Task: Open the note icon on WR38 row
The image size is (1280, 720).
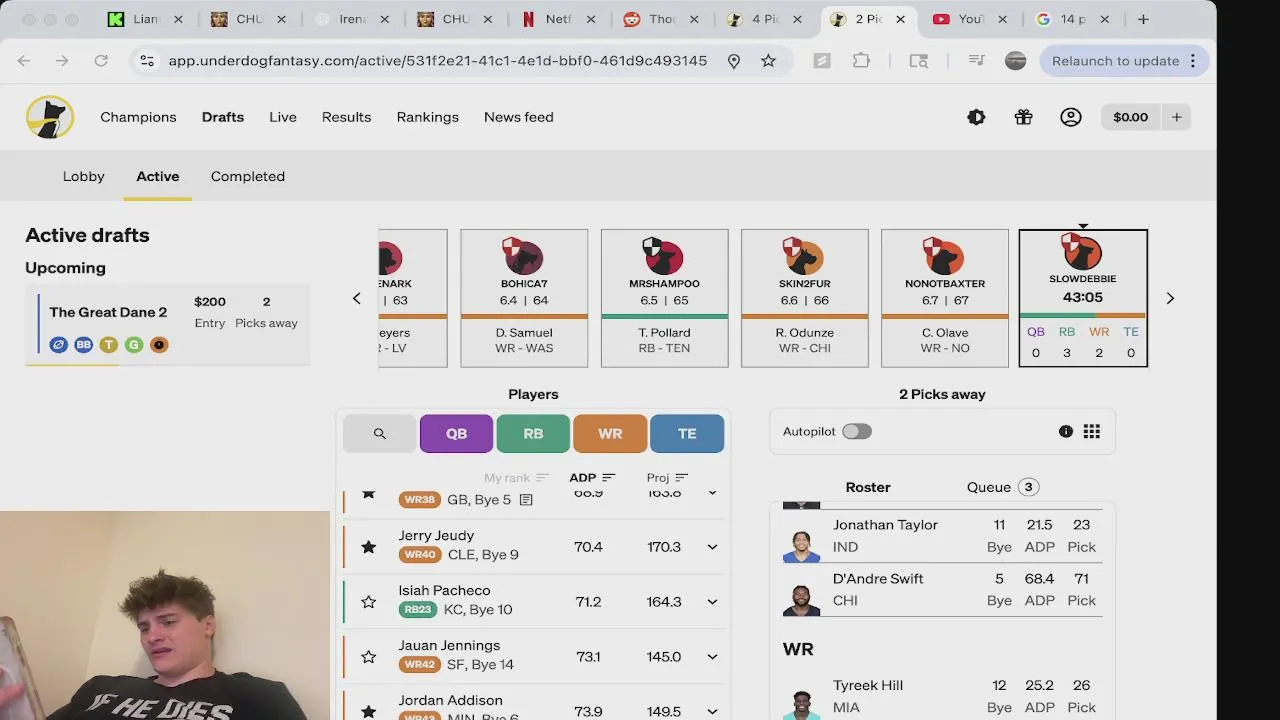Action: point(526,500)
